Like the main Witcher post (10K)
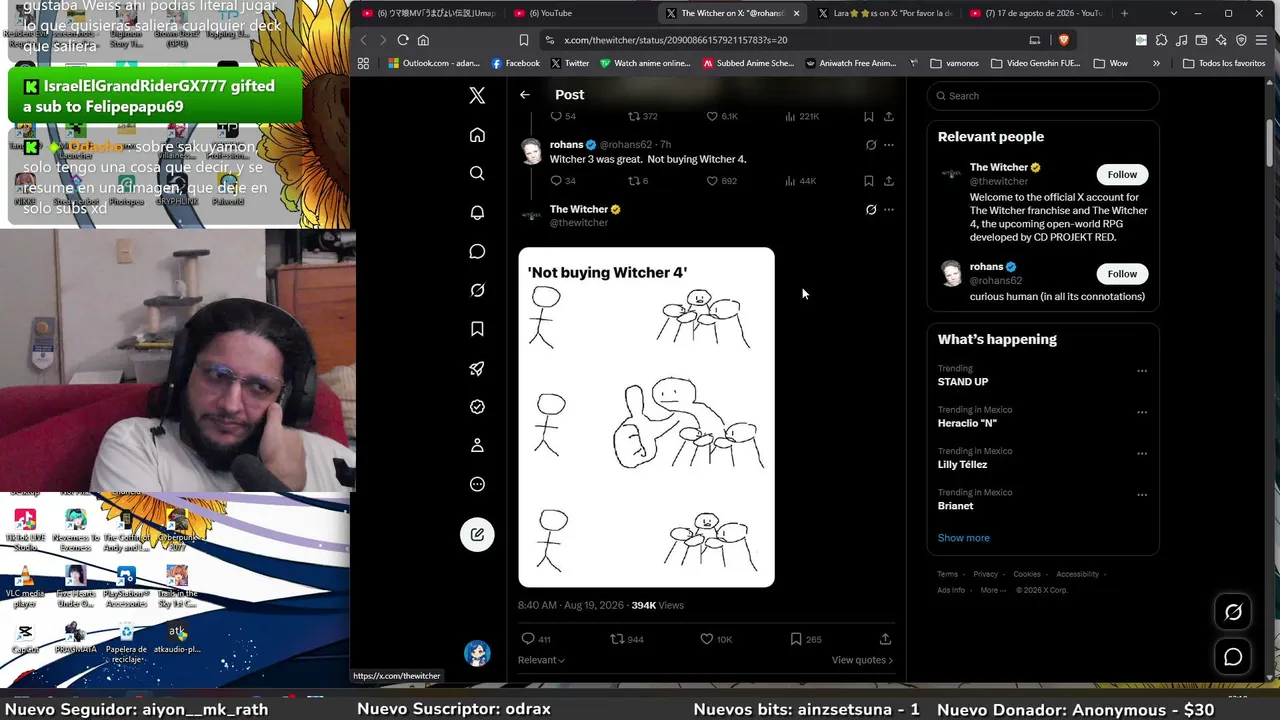The width and height of the screenshot is (1280, 720). pos(716,639)
